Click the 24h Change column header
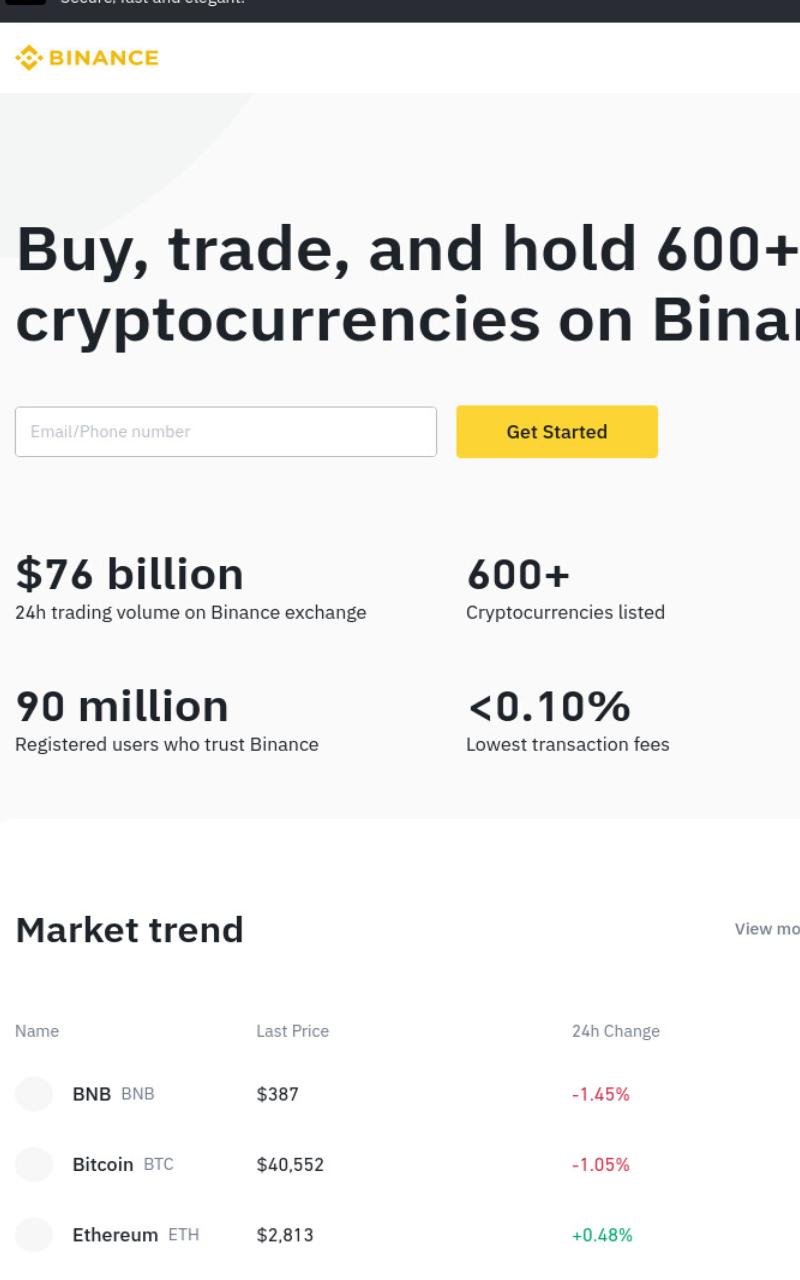The image size is (800, 1280). pos(616,1031)
